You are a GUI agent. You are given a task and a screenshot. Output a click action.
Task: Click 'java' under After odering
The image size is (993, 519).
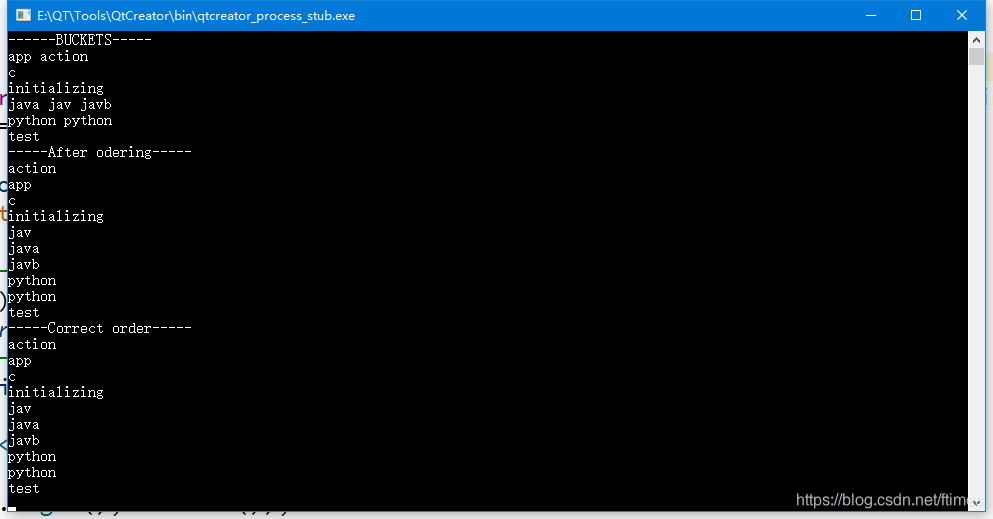click(24, 249)
